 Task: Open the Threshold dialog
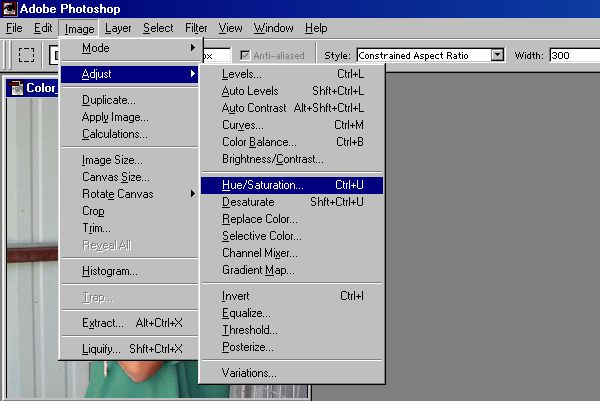292,330
